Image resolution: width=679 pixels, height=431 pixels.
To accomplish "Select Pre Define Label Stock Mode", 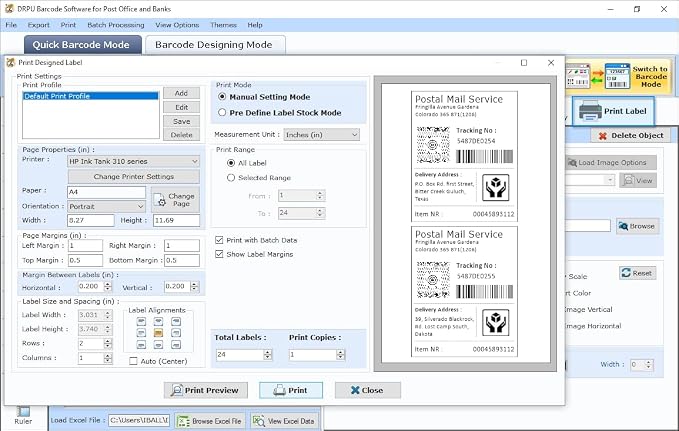I will tap(222, 112).
